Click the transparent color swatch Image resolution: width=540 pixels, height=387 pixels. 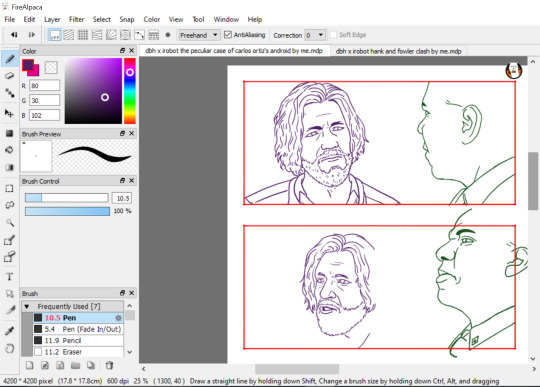tap(51, 67)
